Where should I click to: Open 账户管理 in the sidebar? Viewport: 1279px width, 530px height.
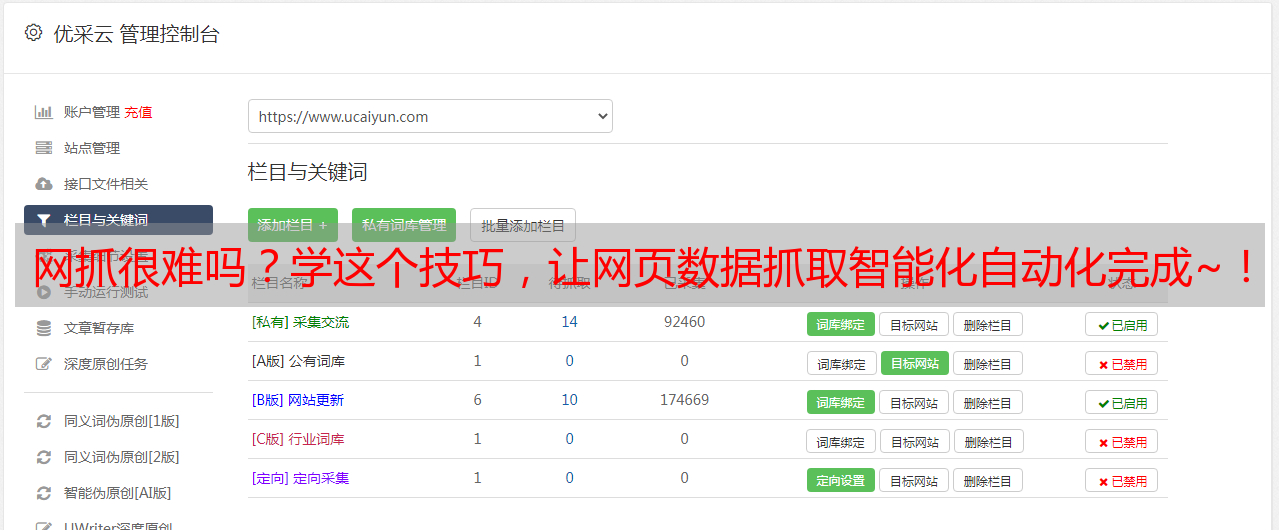[91, 112]
